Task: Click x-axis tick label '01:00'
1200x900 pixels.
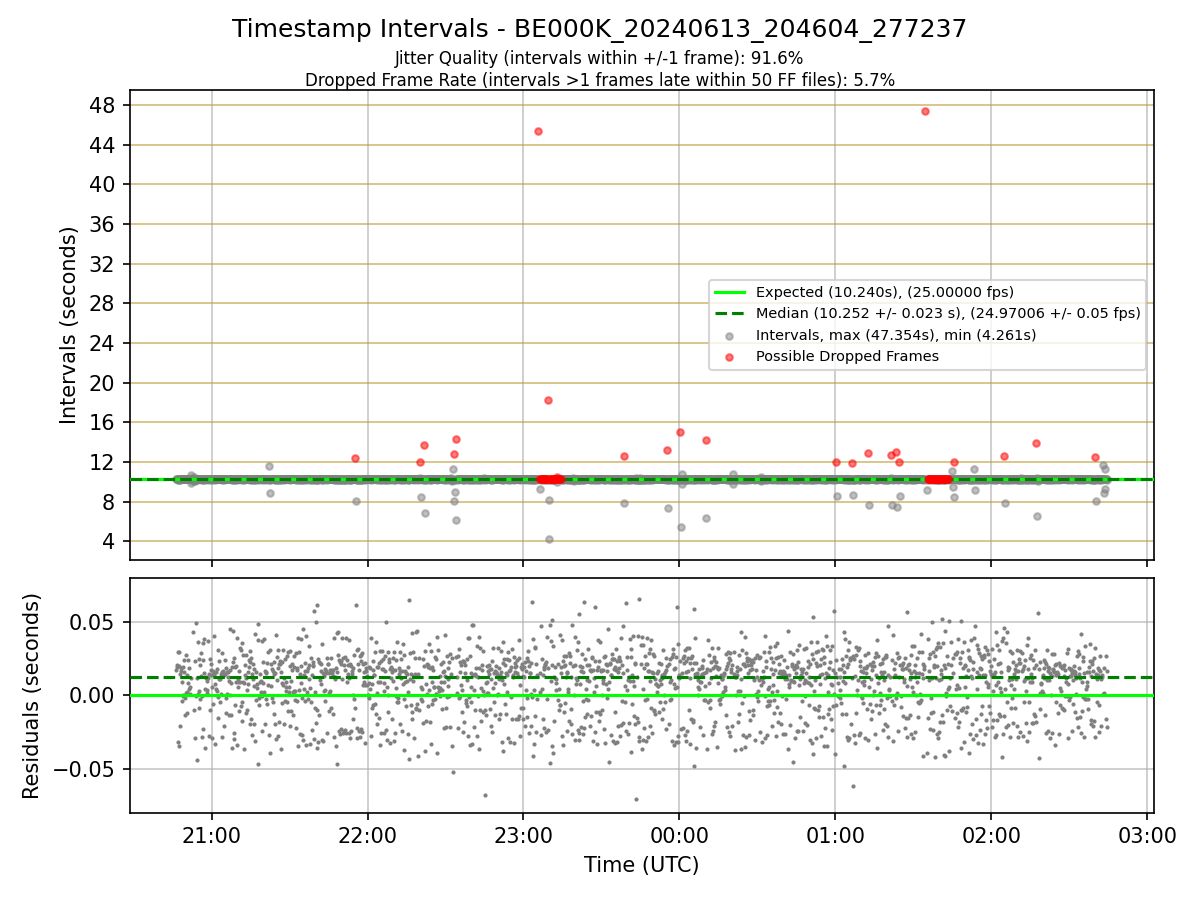Action: point(835,834)
